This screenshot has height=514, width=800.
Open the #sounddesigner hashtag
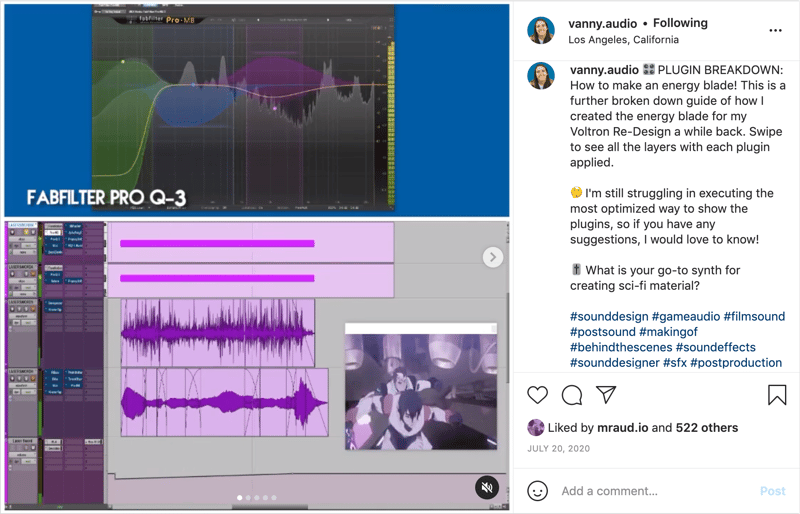tap(615, 363)
